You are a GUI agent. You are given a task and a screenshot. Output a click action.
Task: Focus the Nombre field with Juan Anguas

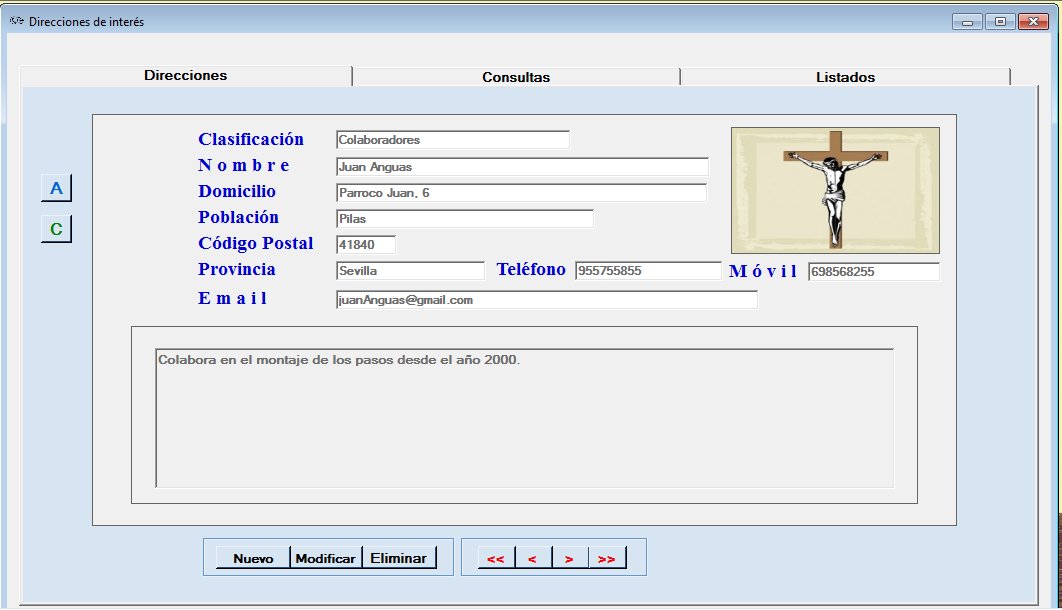pos(521,167)
